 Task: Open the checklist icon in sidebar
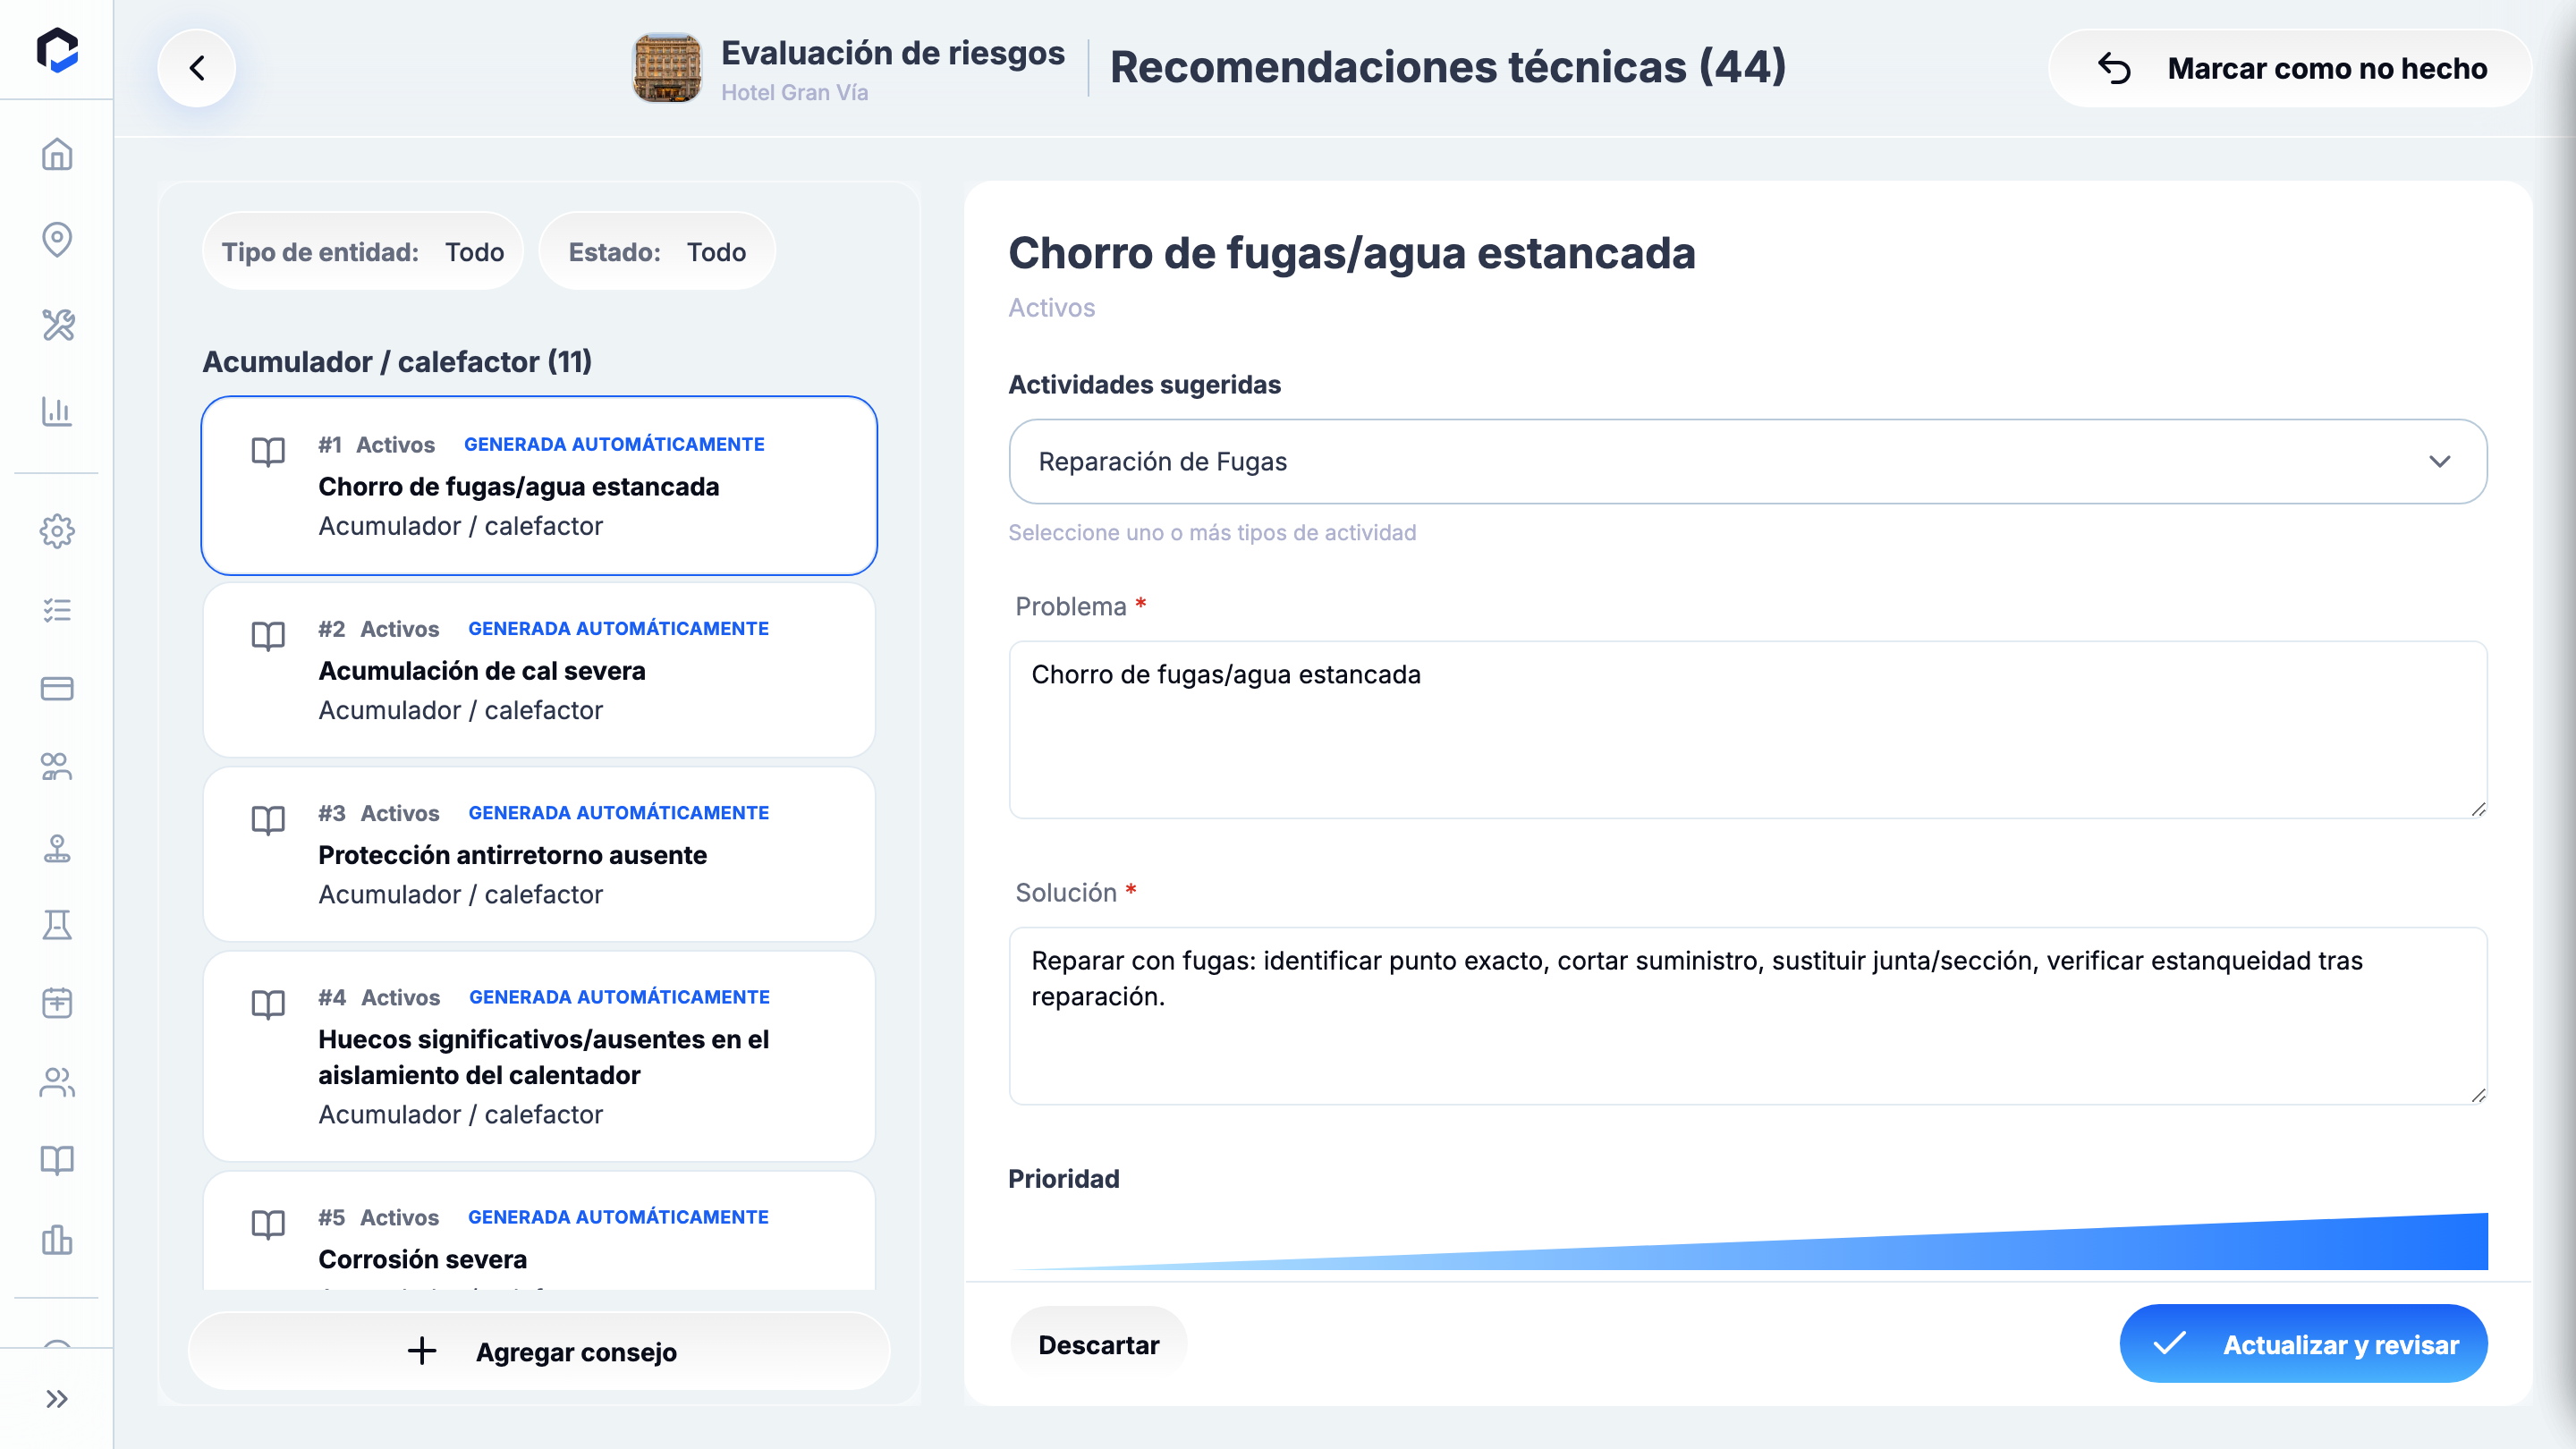point(57,610)
